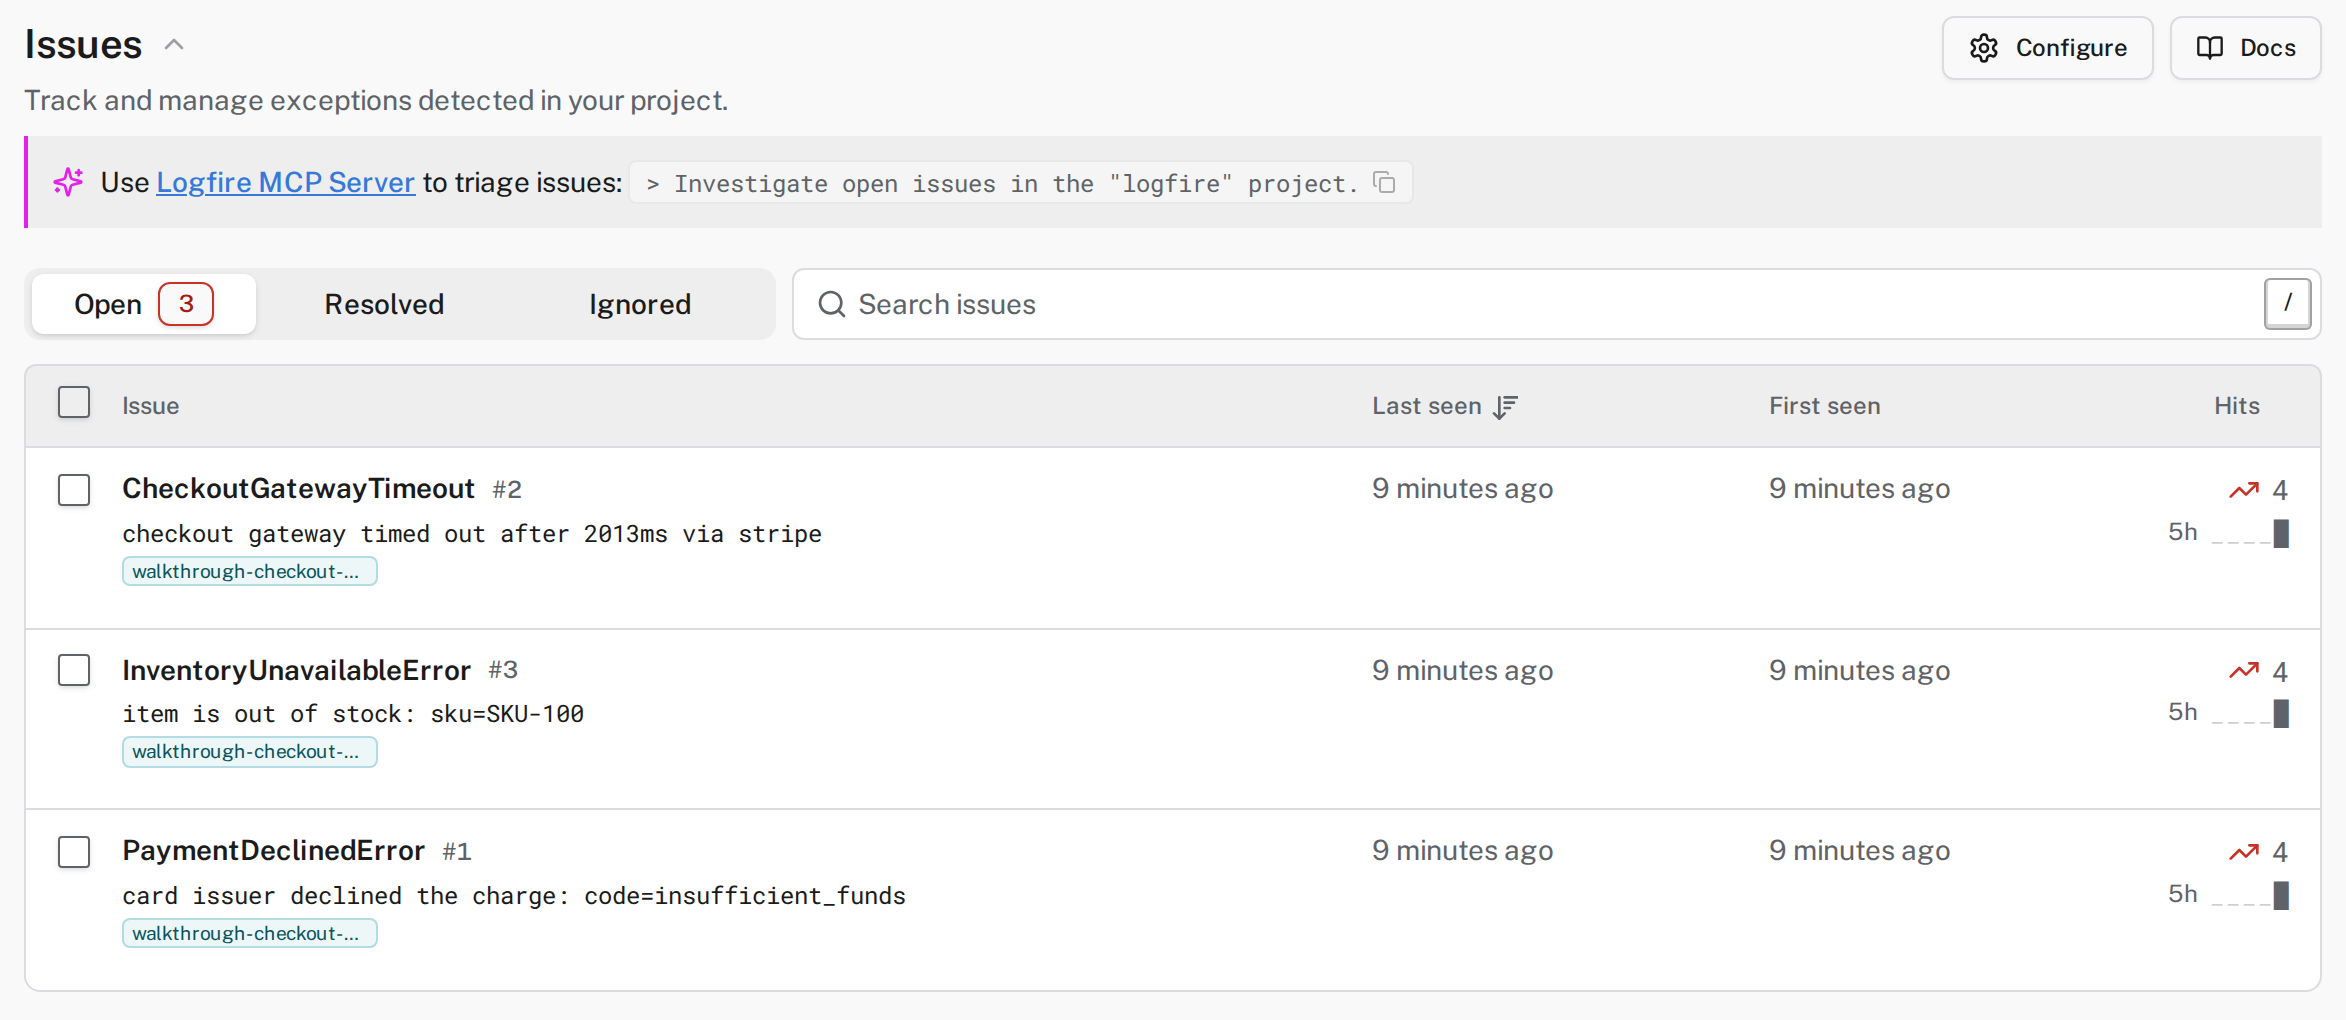Image resolution: width=2346 pixels, height=1020 pixels.
Task: Click the Configure gear icon
Action: pyautogui.click(x=1984, y=48)
